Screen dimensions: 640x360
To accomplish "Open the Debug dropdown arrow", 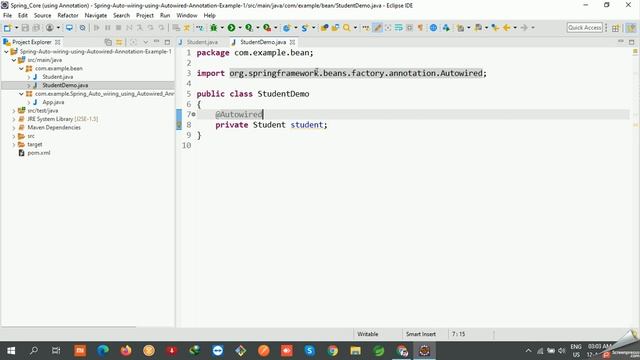I will (222, 28).
